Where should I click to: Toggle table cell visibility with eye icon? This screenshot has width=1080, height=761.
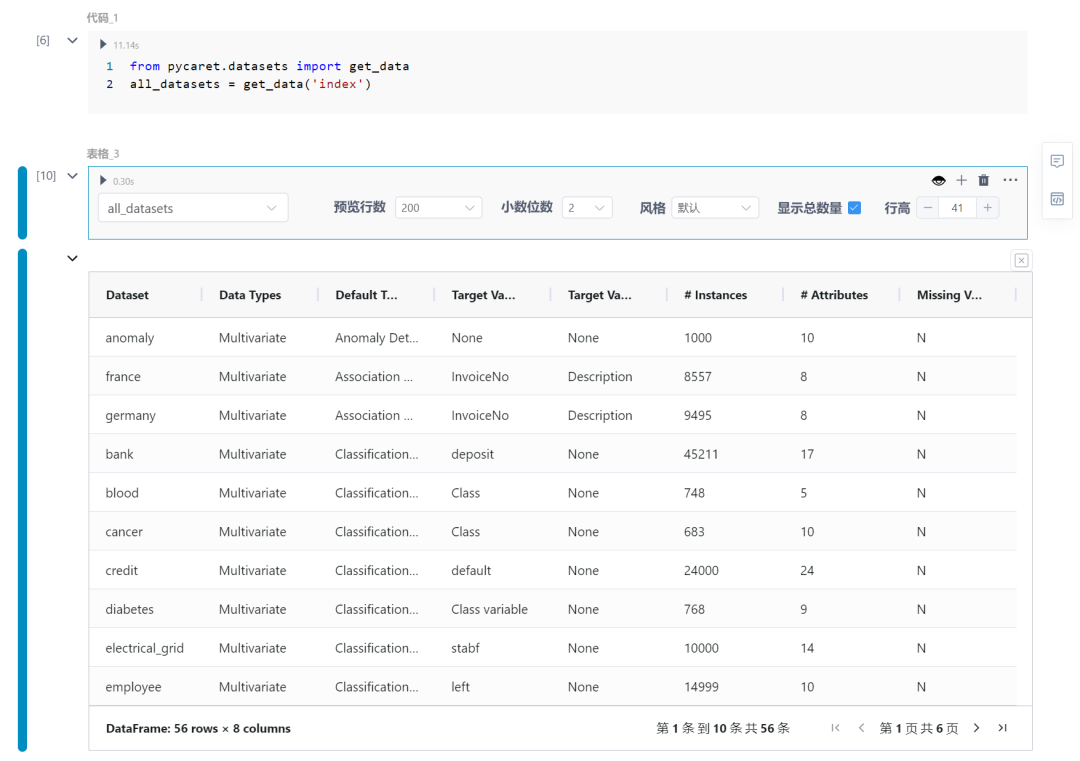tap(938, 180)
